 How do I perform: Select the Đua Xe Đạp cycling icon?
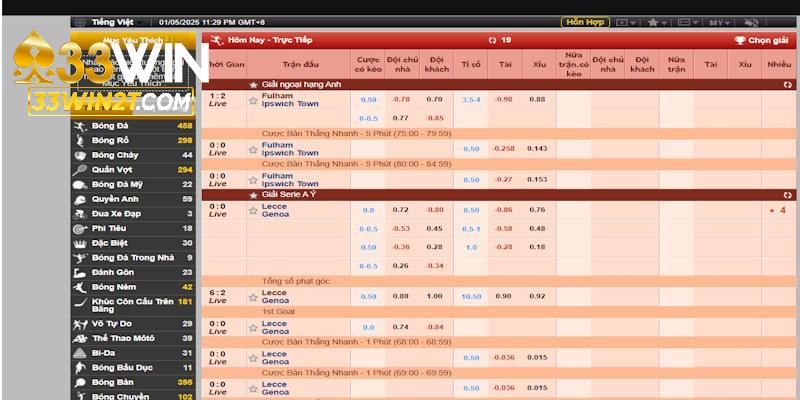80,214
